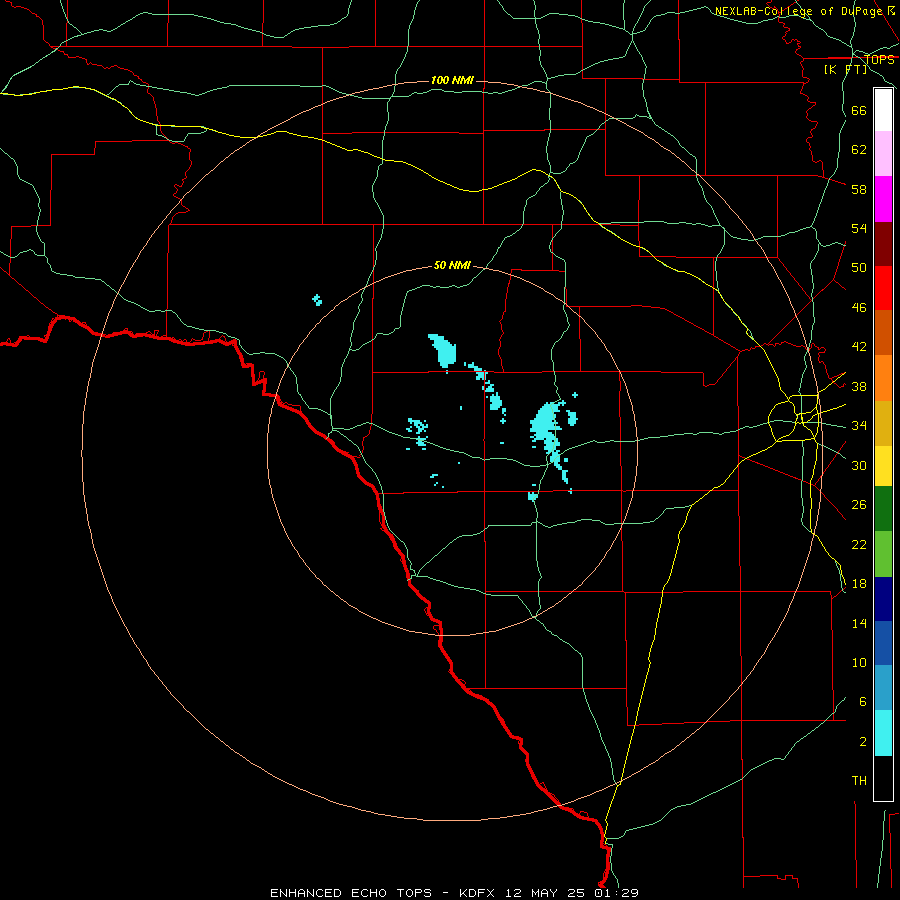This screenshot has height=900, width=900.
Task: Click the '66' legend value
Action: point(859,110)
